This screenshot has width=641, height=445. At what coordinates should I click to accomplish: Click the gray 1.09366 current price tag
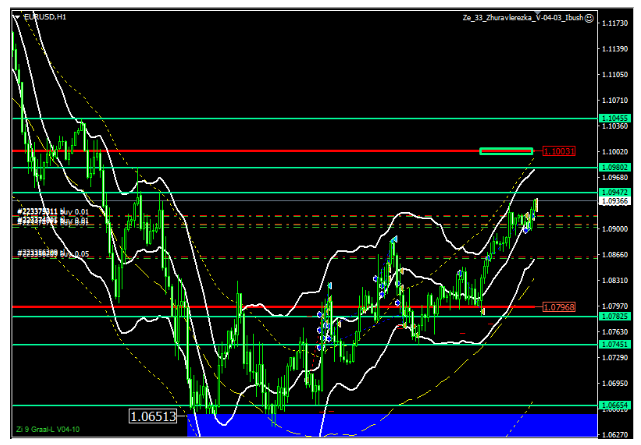[613, 201]
